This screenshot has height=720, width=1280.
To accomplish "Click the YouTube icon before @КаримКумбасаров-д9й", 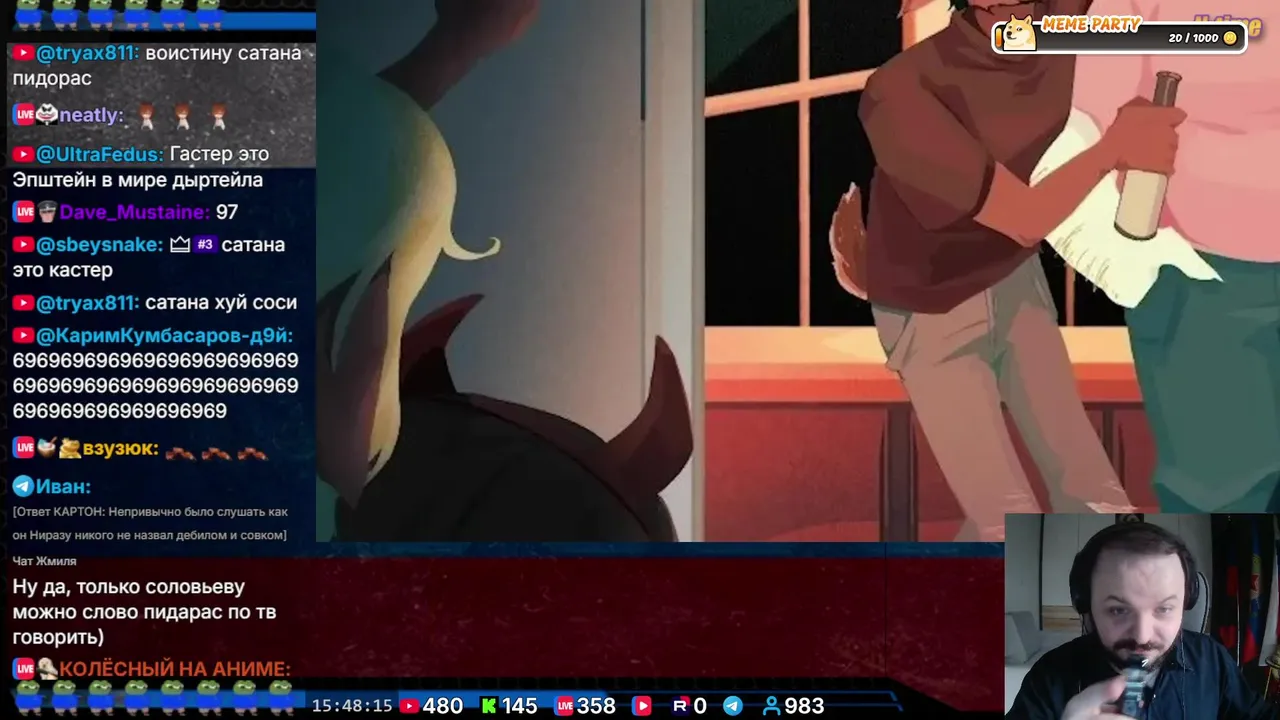I will (x=23, y=336).
